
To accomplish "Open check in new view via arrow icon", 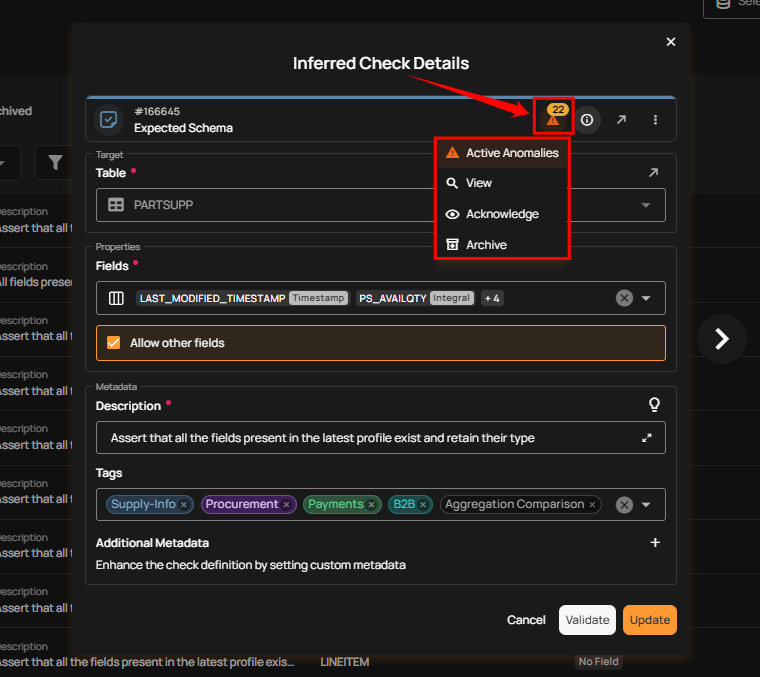I will (621, 120).
